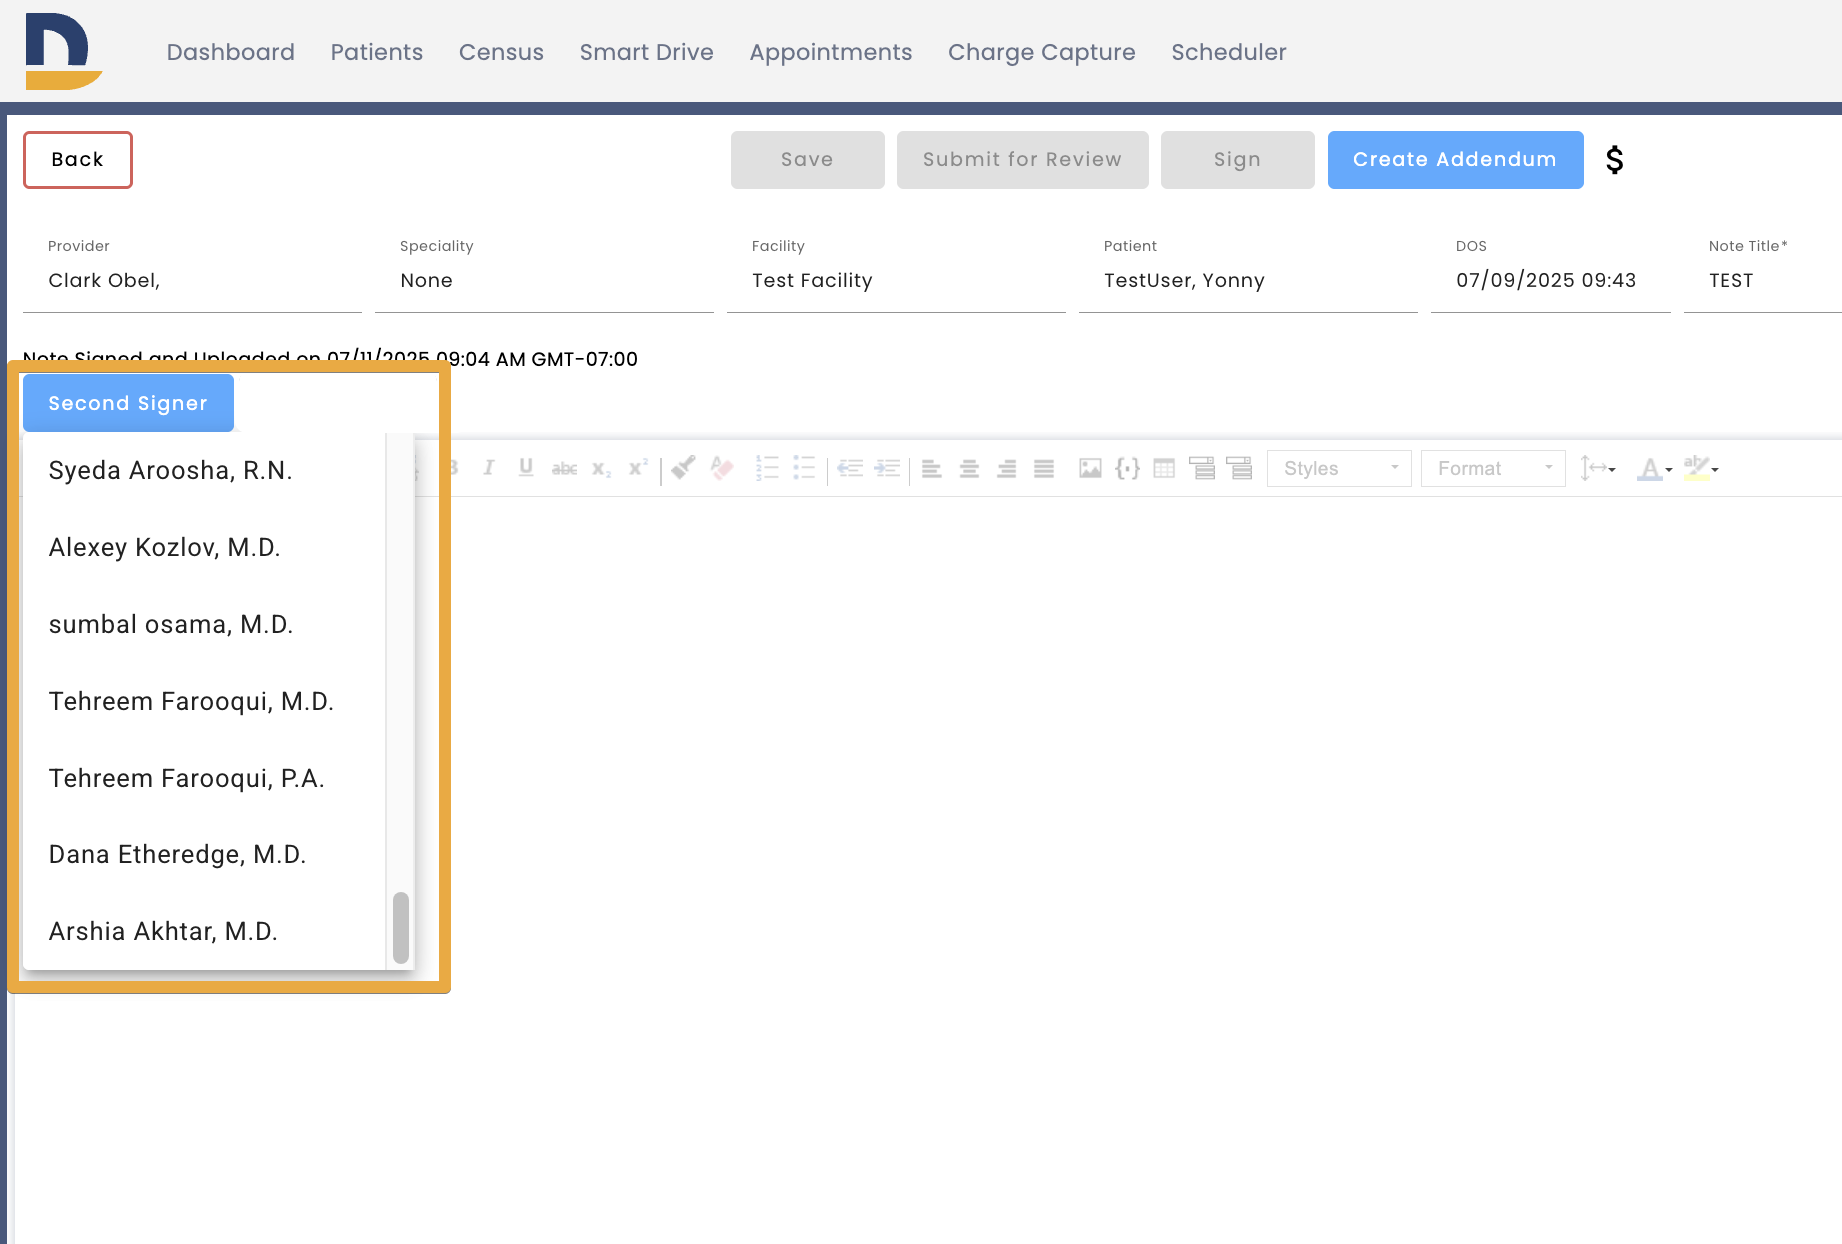Screen dimensions: 1842x1244
Task: Toggle the Second Signer dropdown button
Action: point(128,403)
